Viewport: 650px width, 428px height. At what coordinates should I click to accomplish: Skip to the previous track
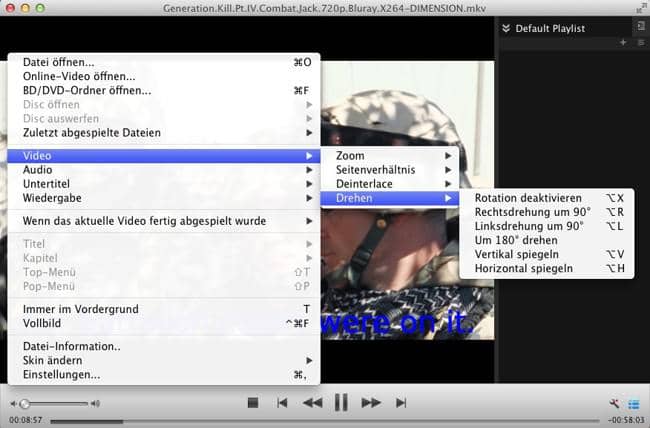[282, 403]
